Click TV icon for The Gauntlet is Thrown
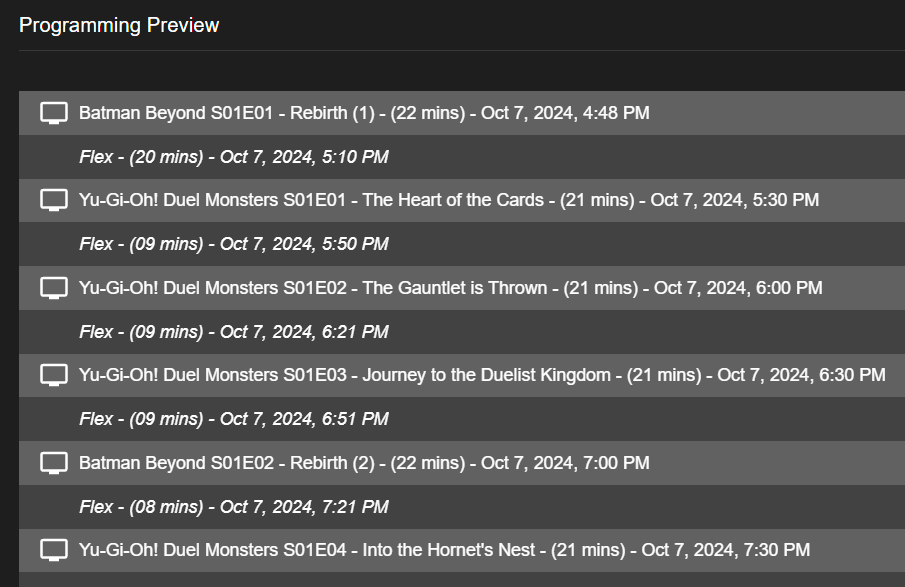This screenshot has height=587, width=905. tap(54, 288)
